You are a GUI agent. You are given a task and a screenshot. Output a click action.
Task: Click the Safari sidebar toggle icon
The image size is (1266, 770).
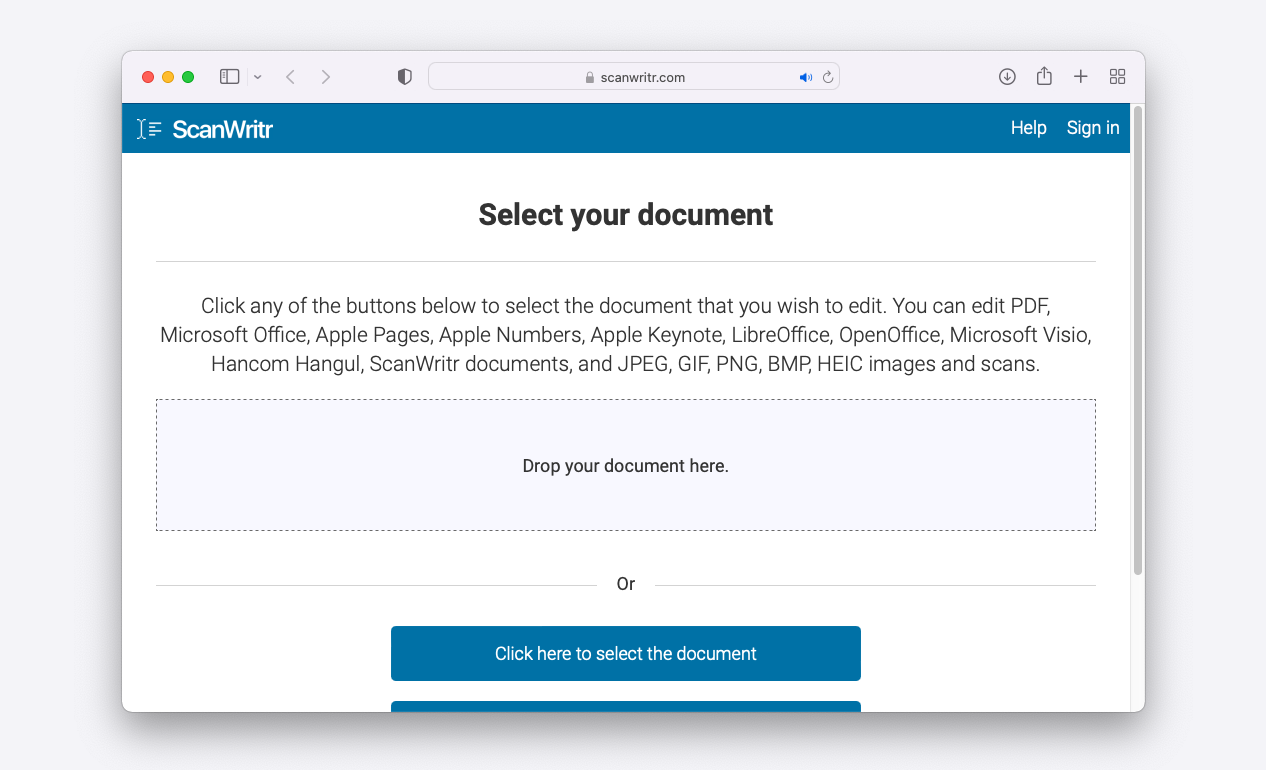(230, 77)
